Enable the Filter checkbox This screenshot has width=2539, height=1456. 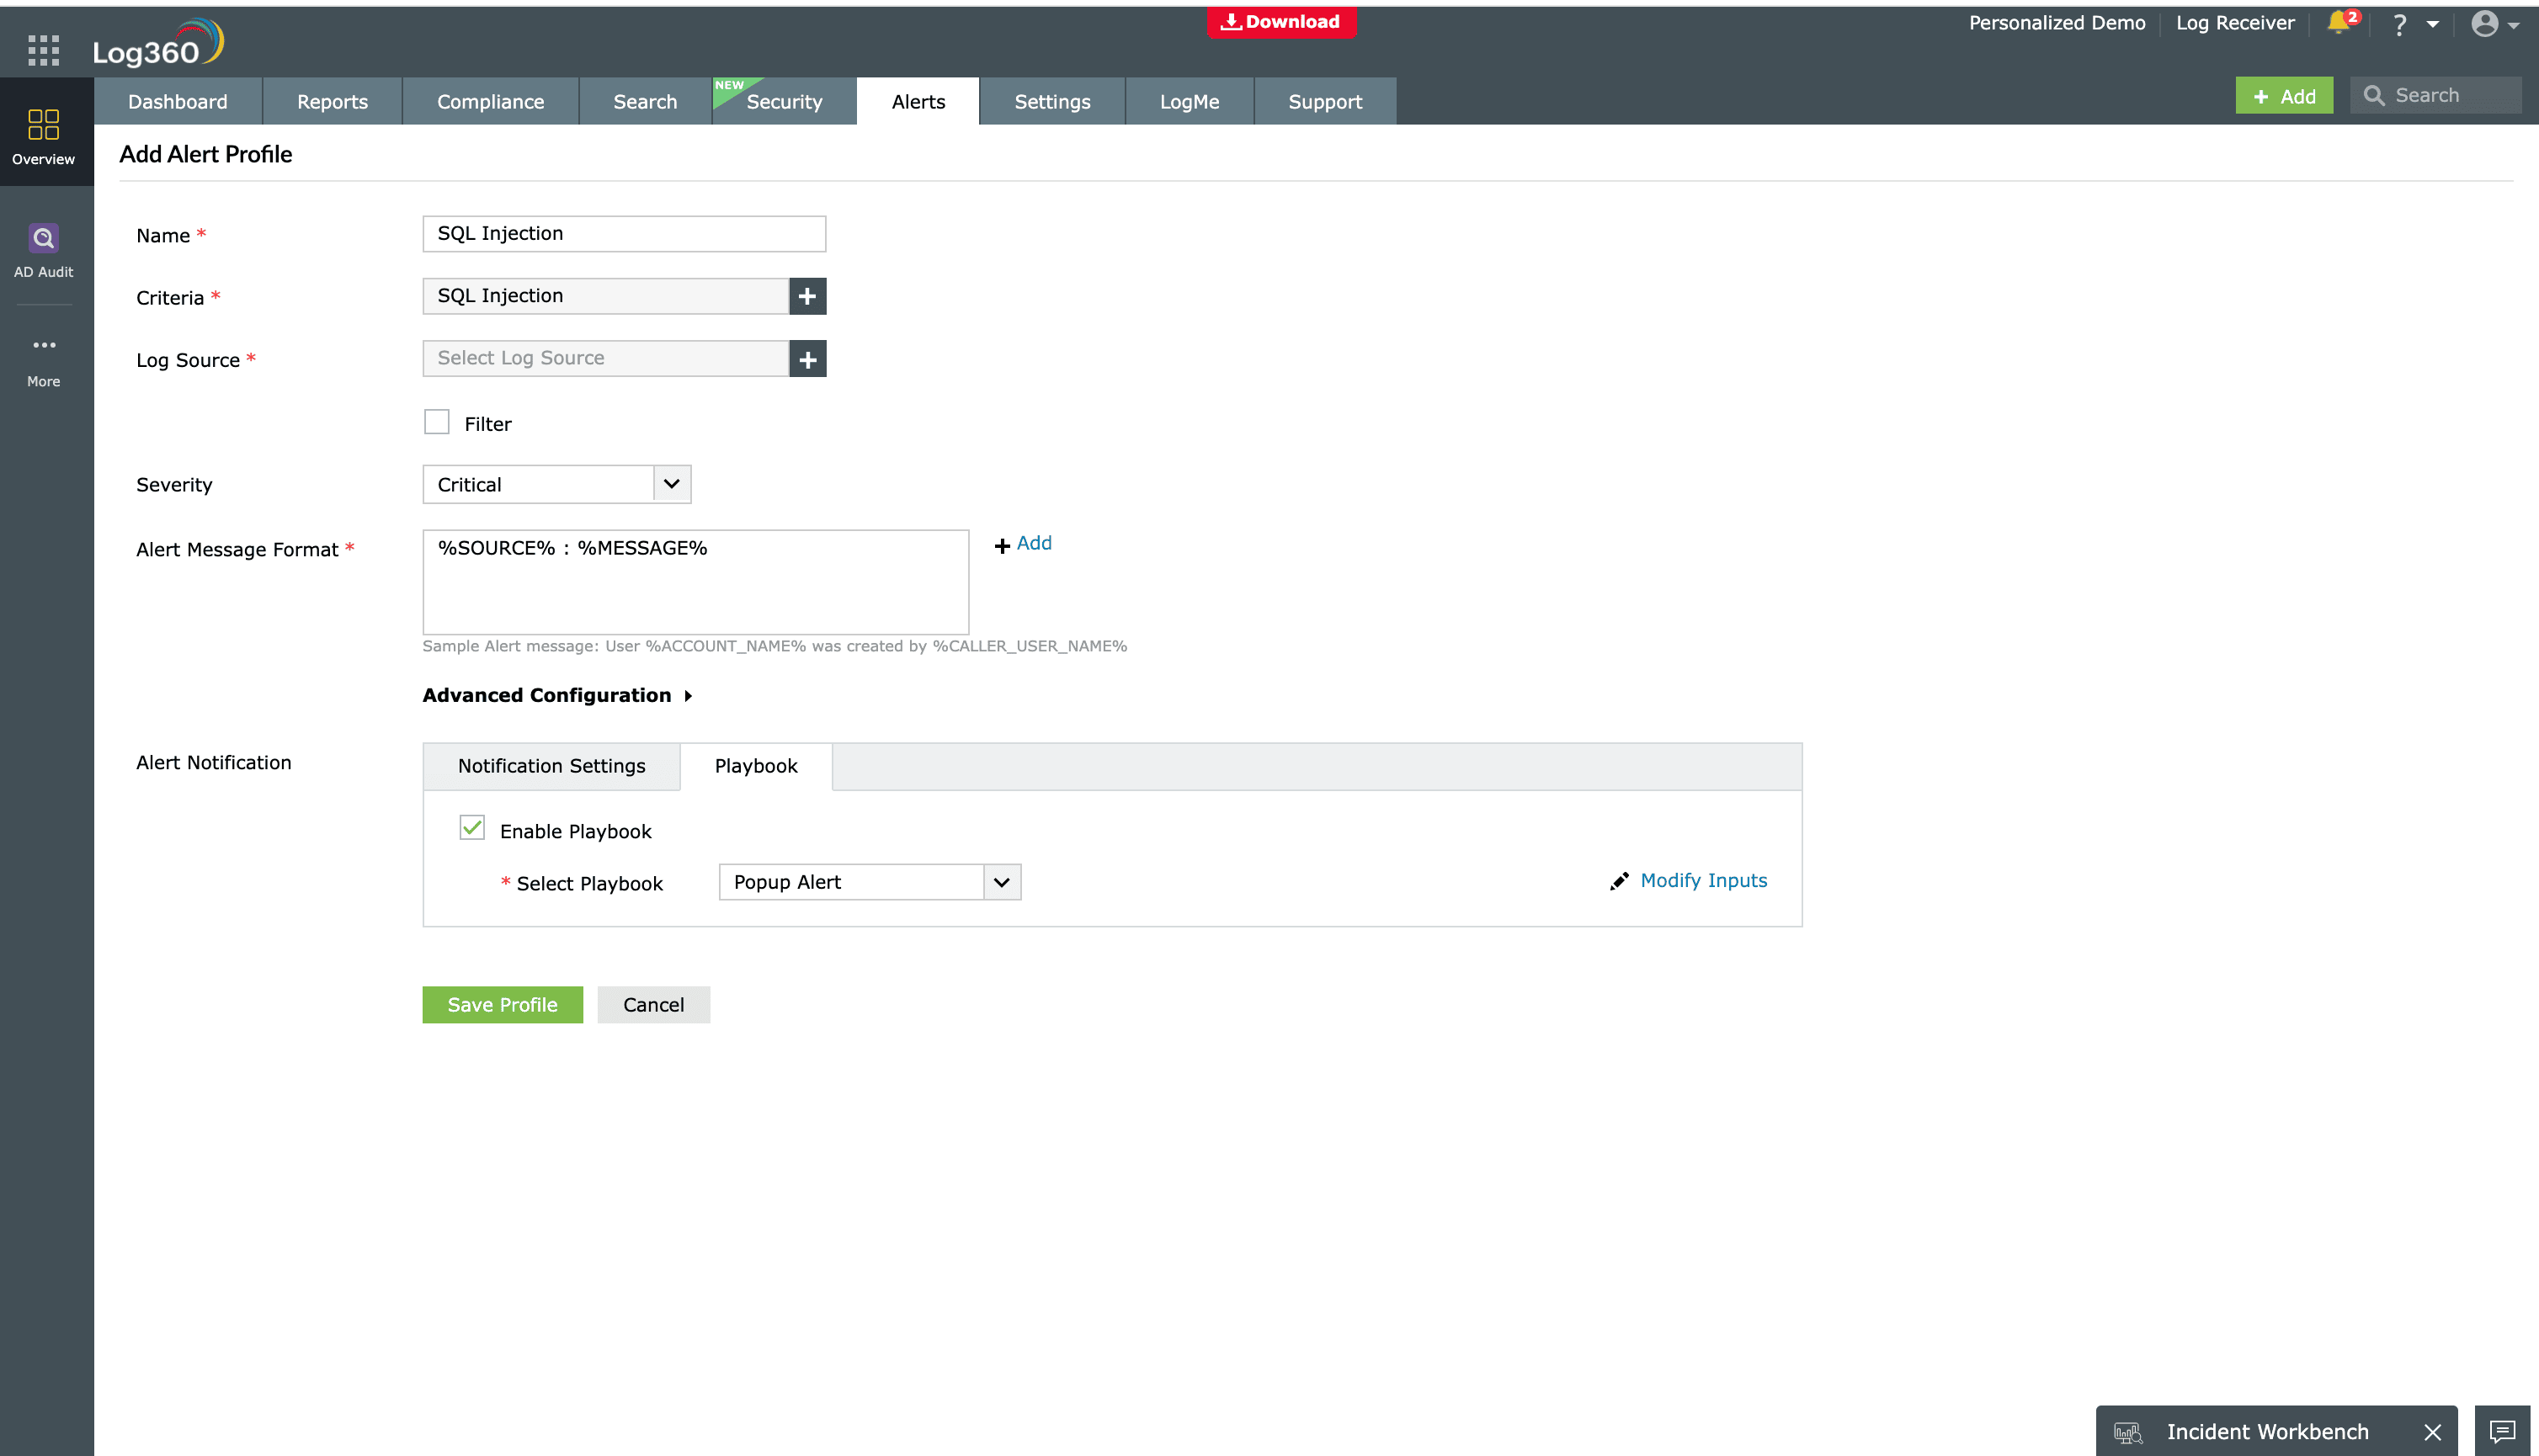click(x=436, y=422)
